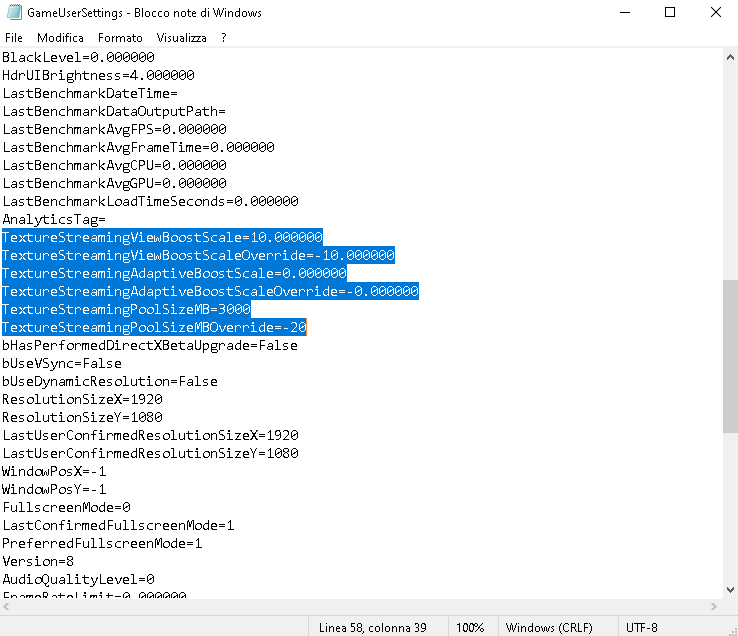
Task: Click the scroll down arrow of the vertical scrollbar
Action: pos(729,589)
